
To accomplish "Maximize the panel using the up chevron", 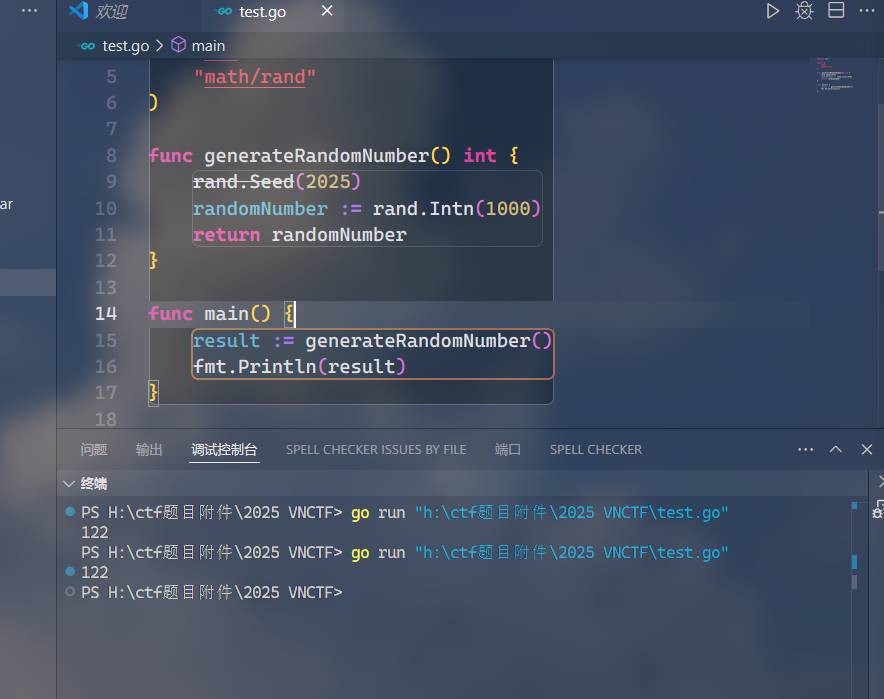I will [836, 450].
